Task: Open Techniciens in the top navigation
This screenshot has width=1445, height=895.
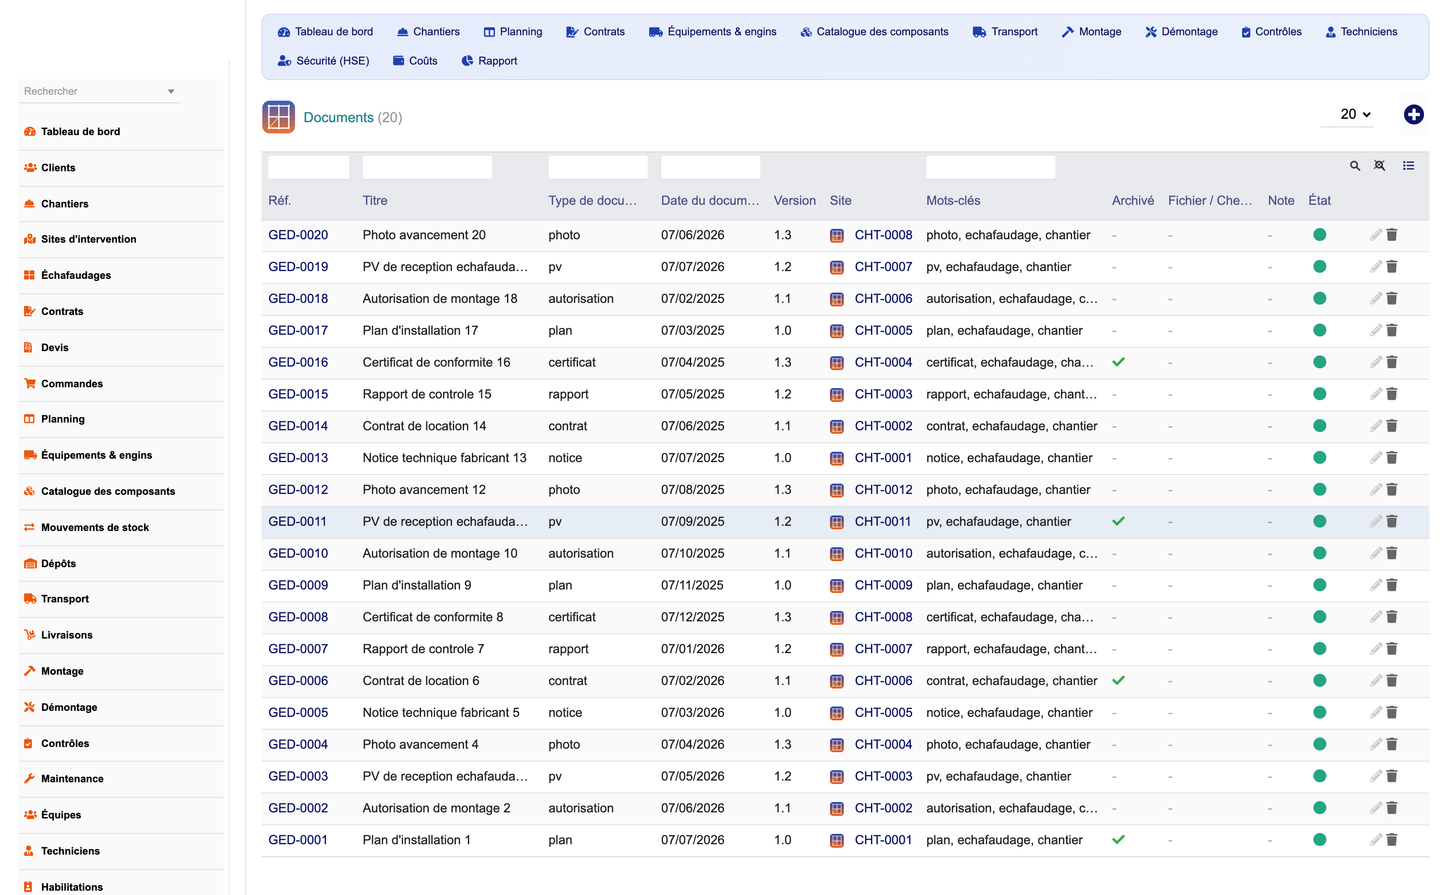Action: [x=1361, y=32]
